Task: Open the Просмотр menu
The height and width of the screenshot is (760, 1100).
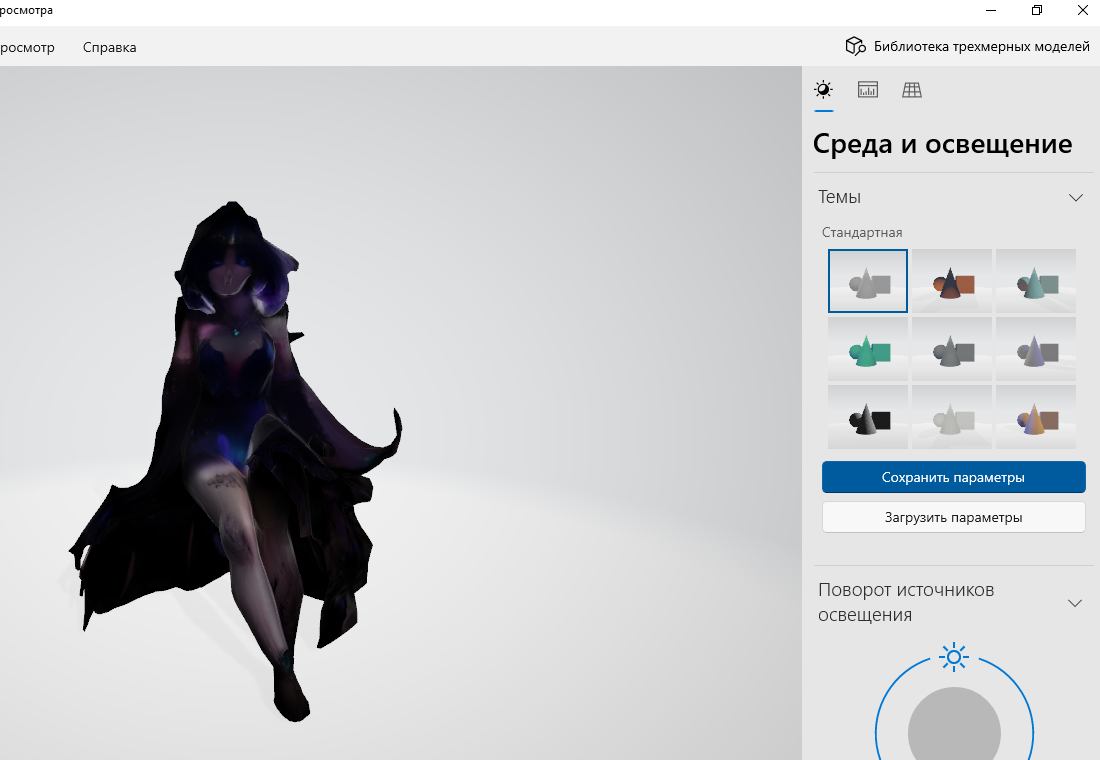Action: point(26,47)
